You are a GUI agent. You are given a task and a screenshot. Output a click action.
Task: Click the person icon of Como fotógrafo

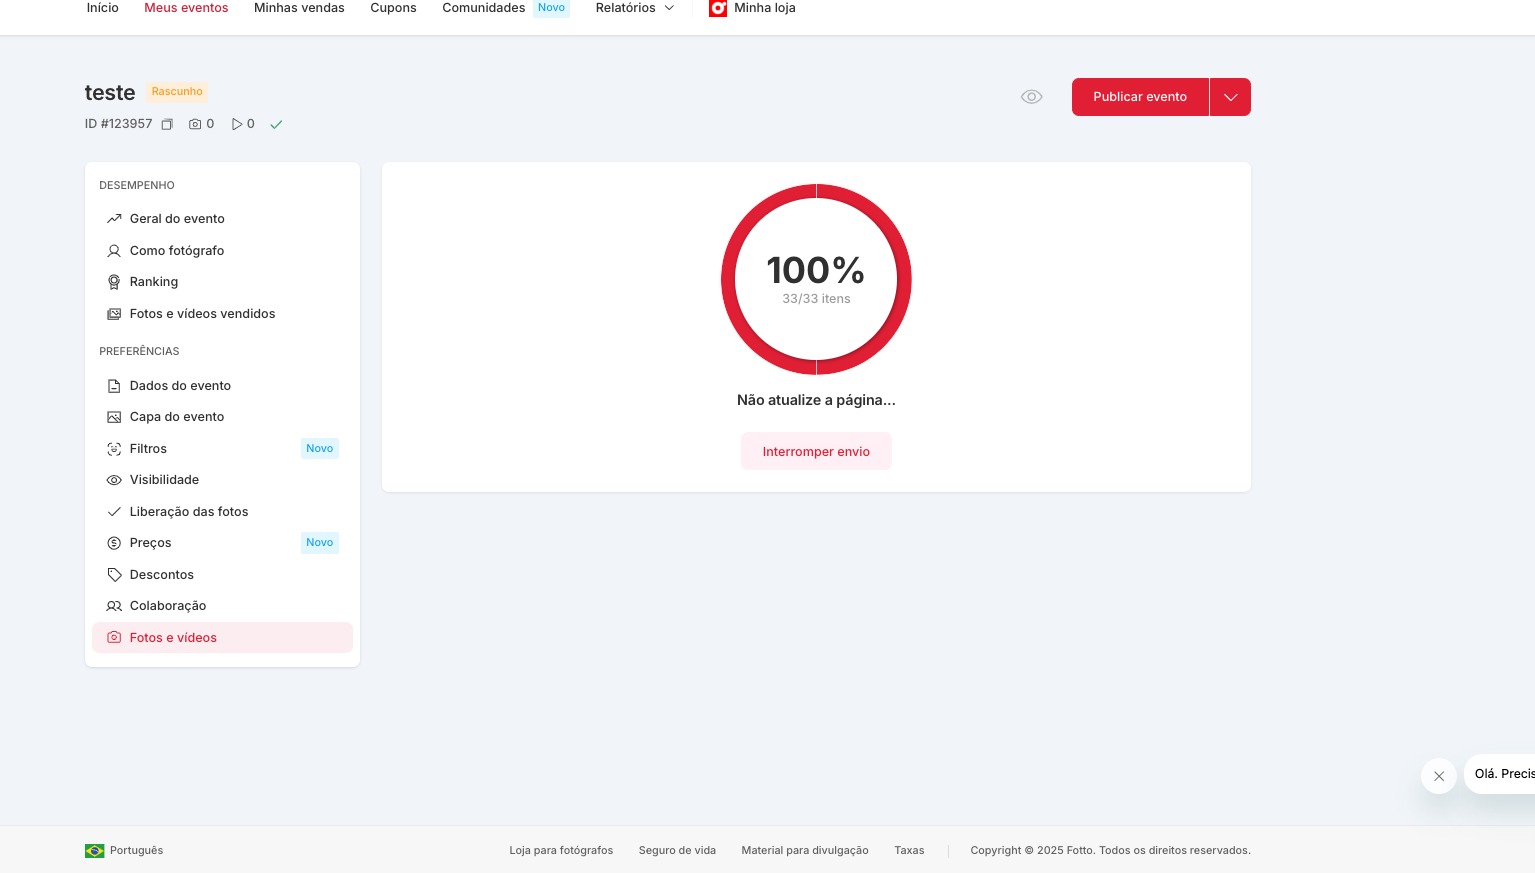point(114,251)
